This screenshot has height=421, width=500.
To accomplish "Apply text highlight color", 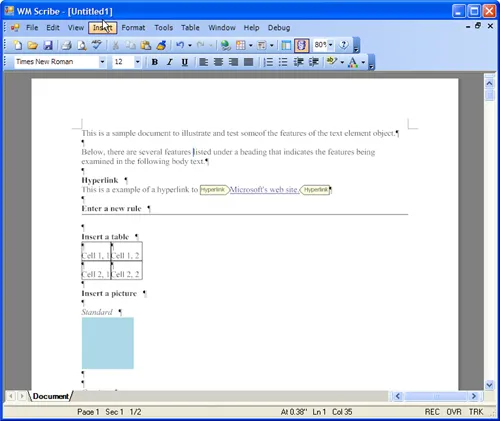I will click(x=331, y=62).
